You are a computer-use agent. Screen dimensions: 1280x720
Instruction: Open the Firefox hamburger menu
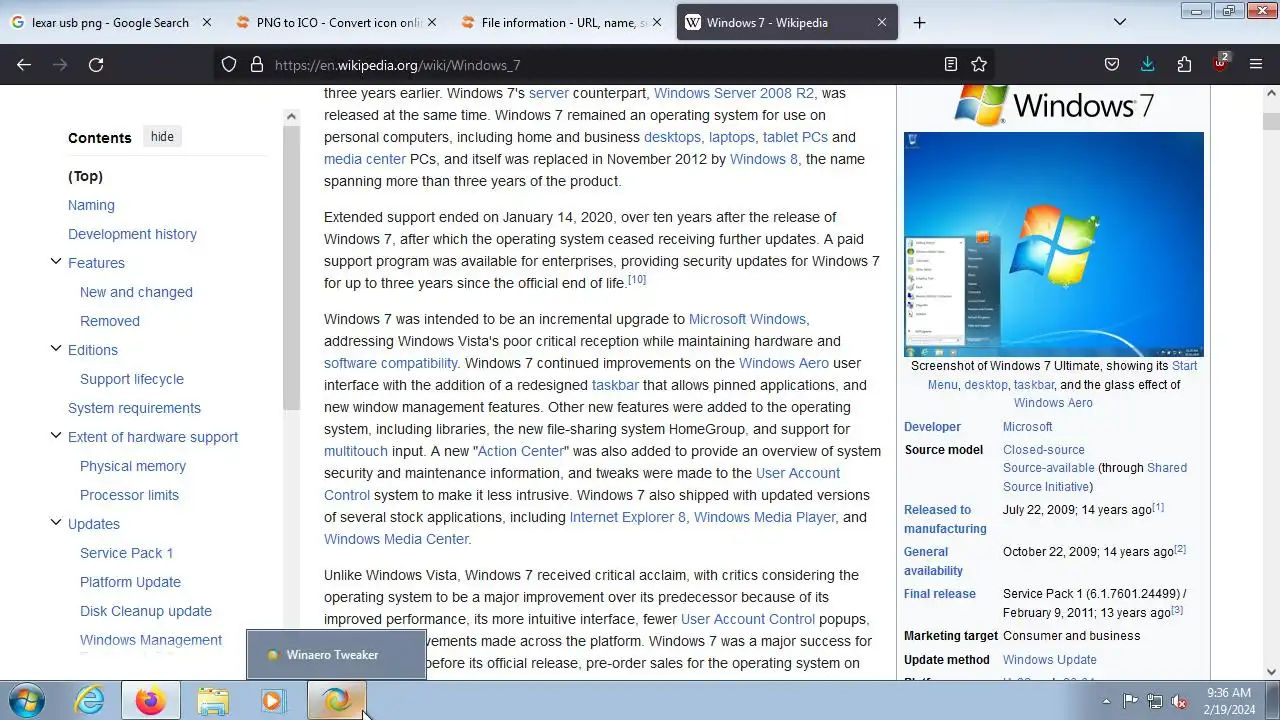click(x=1256, y=64)
